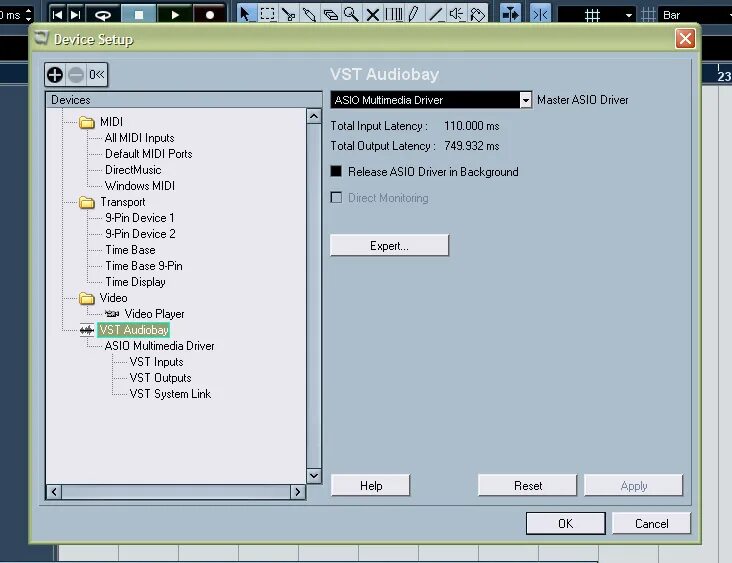
Task: Select the Time Warp tool
Action: pos(394,14)
